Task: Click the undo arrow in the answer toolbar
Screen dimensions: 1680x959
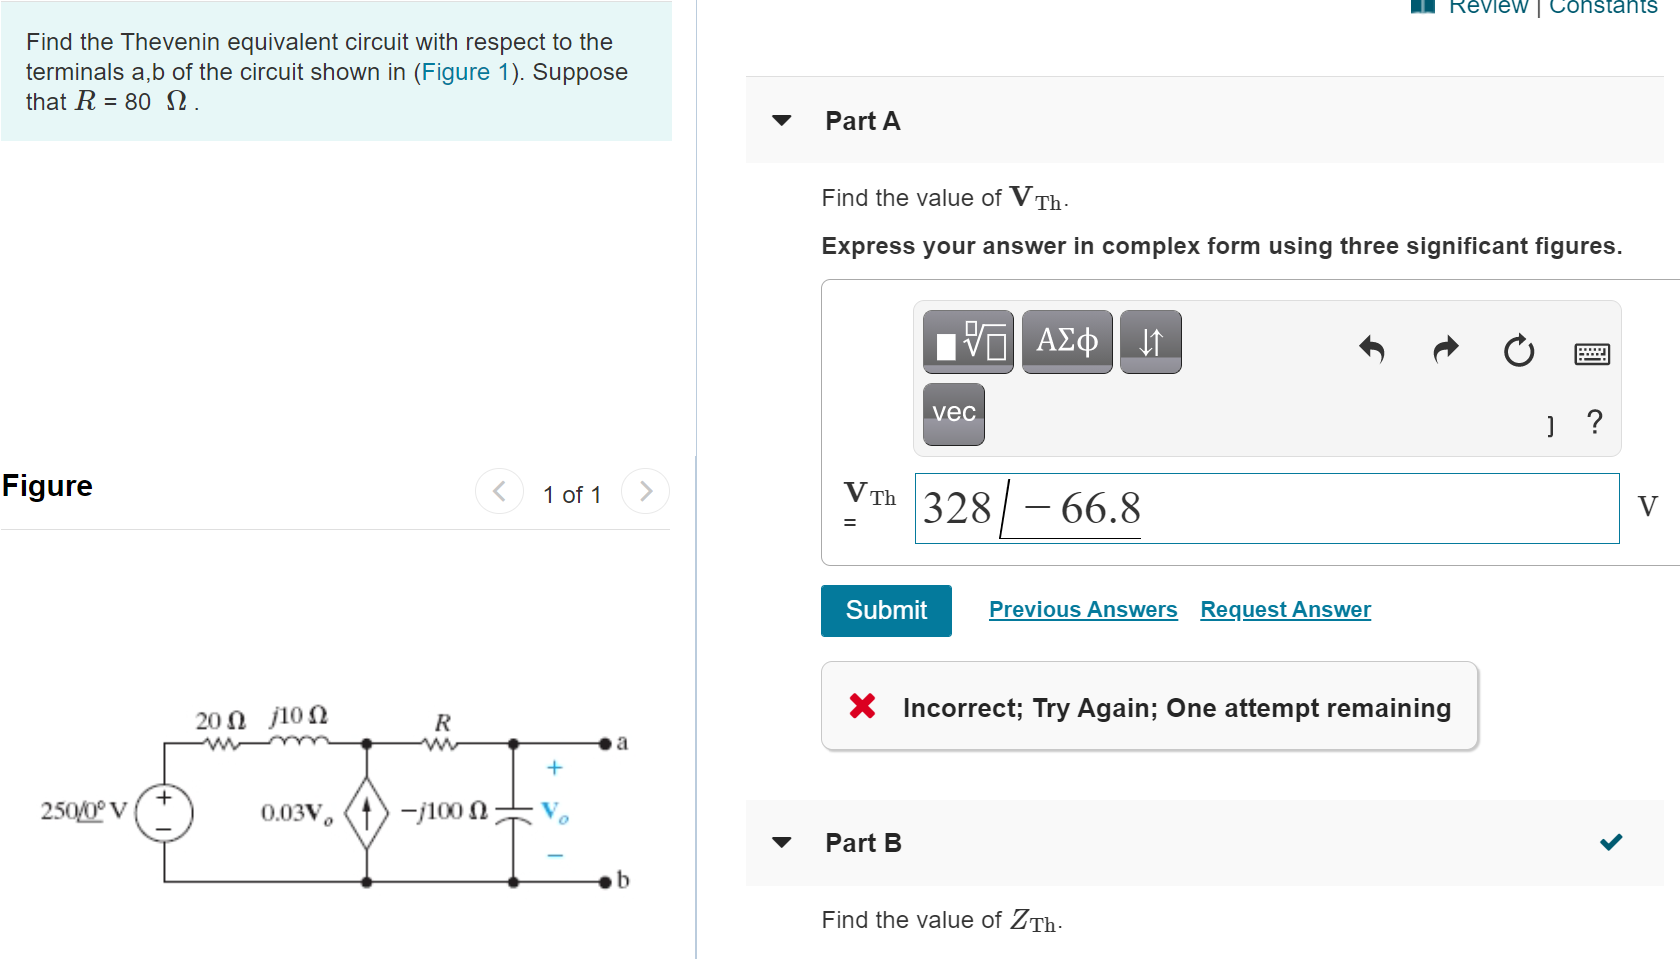Action: pyautogui.click(x=1371, y=350)
